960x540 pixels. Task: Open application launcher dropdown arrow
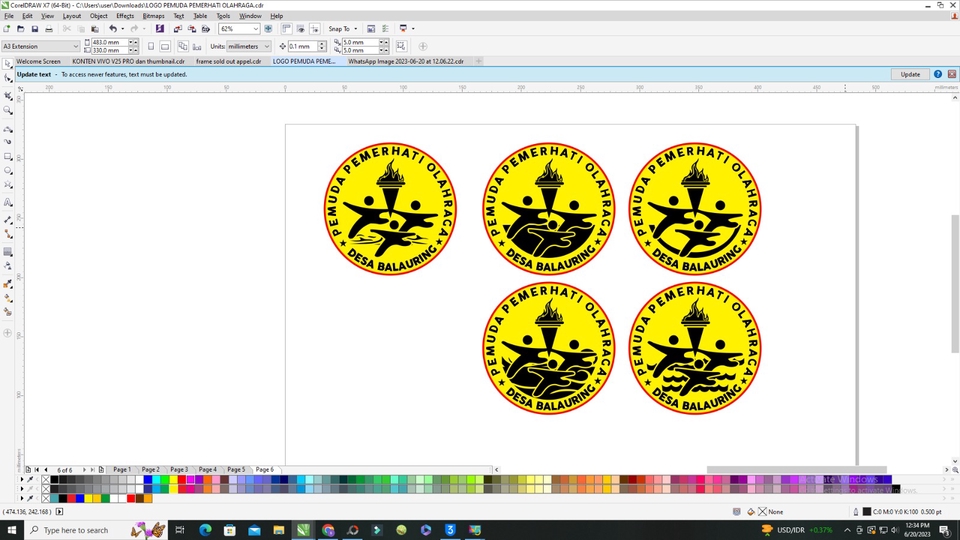click(413, 29)
